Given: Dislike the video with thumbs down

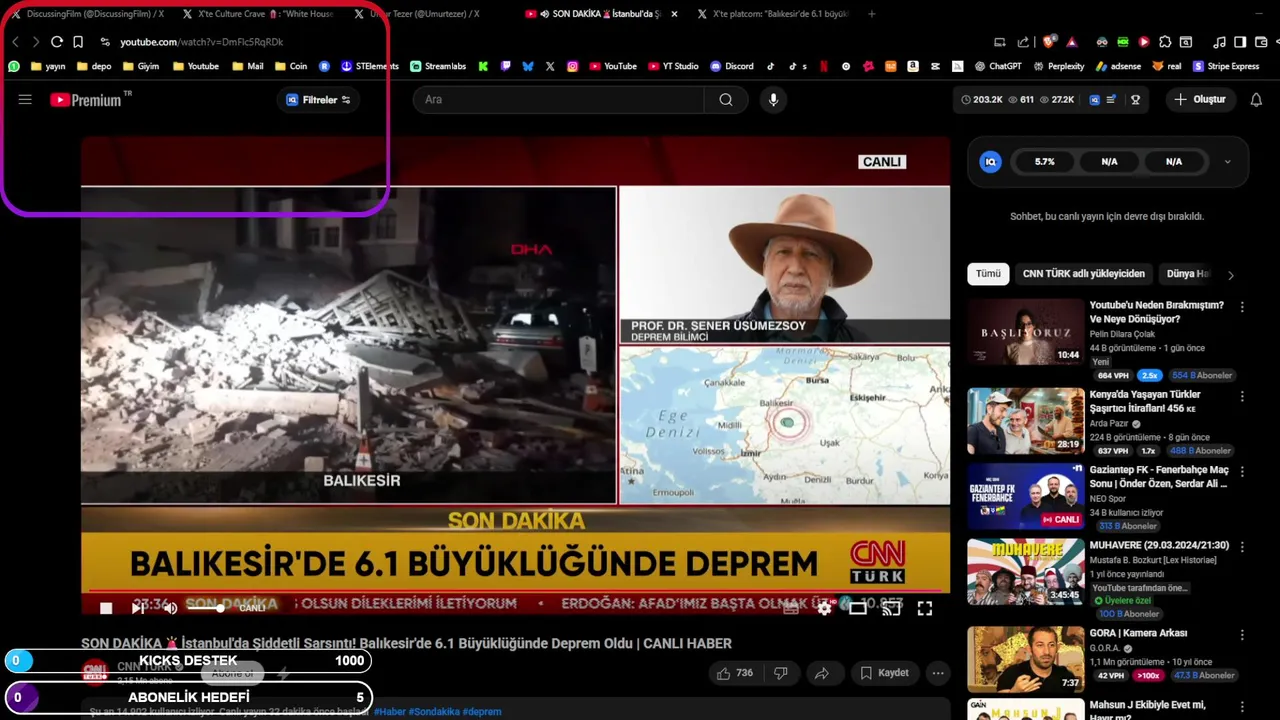Looking at the screenshot, I should (x=781, y=673).
